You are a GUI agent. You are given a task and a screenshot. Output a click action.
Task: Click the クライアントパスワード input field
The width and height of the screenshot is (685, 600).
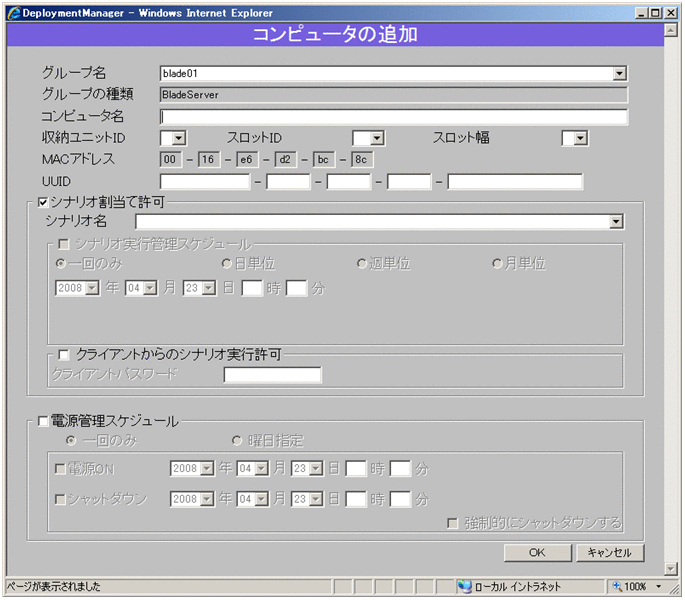273,375
